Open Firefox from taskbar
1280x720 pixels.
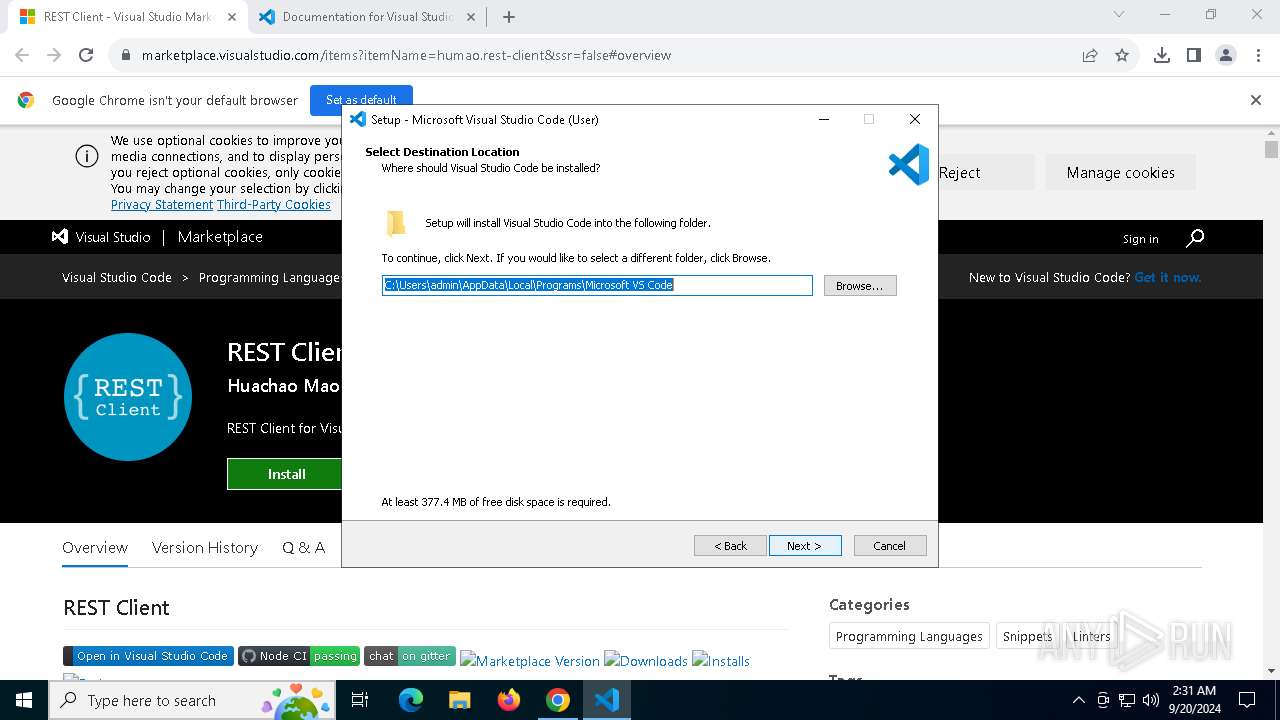pyautogui.click(x=509, y=700)
